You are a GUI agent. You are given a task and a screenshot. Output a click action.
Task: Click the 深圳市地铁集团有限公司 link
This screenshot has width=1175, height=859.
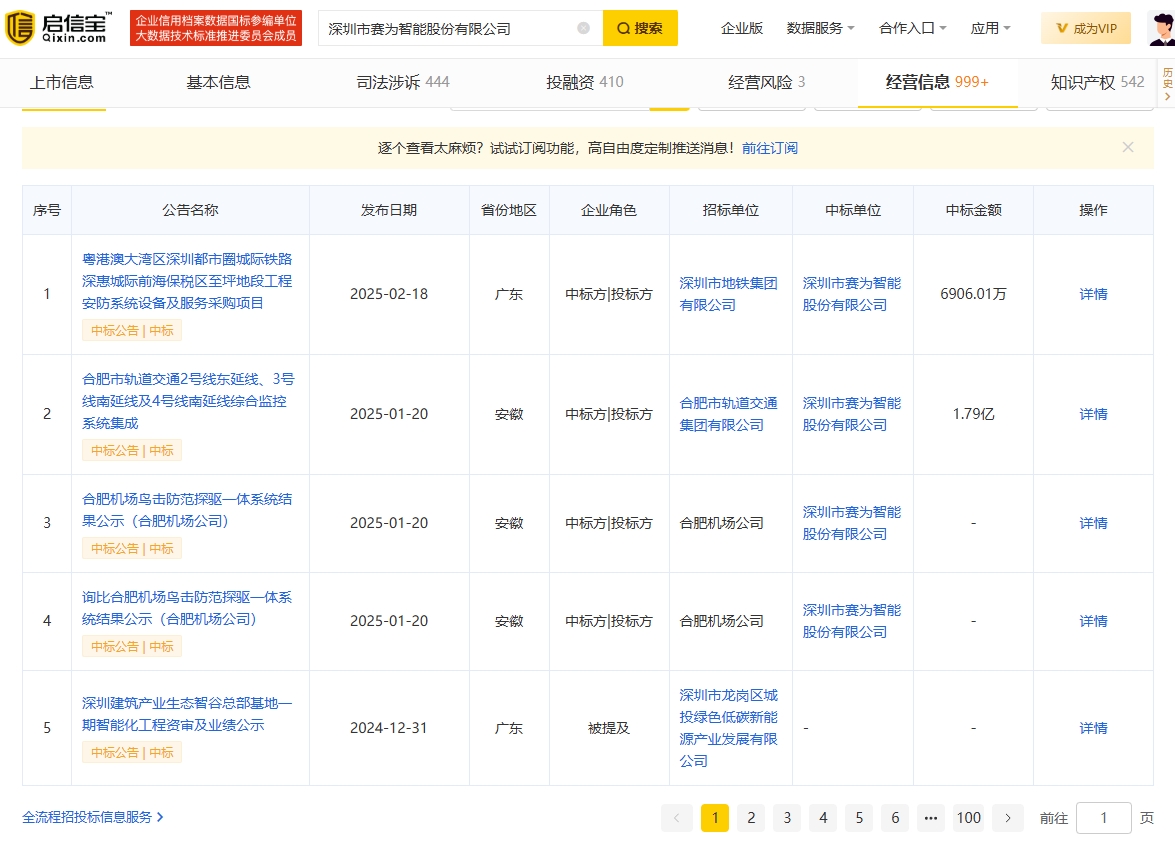[728, 294]
